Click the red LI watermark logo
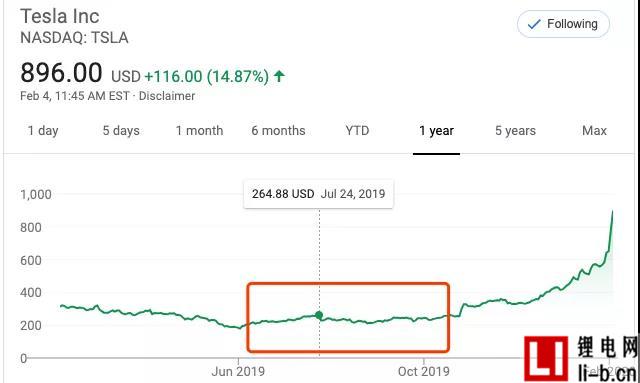The image size is (640, 383). 546,359
